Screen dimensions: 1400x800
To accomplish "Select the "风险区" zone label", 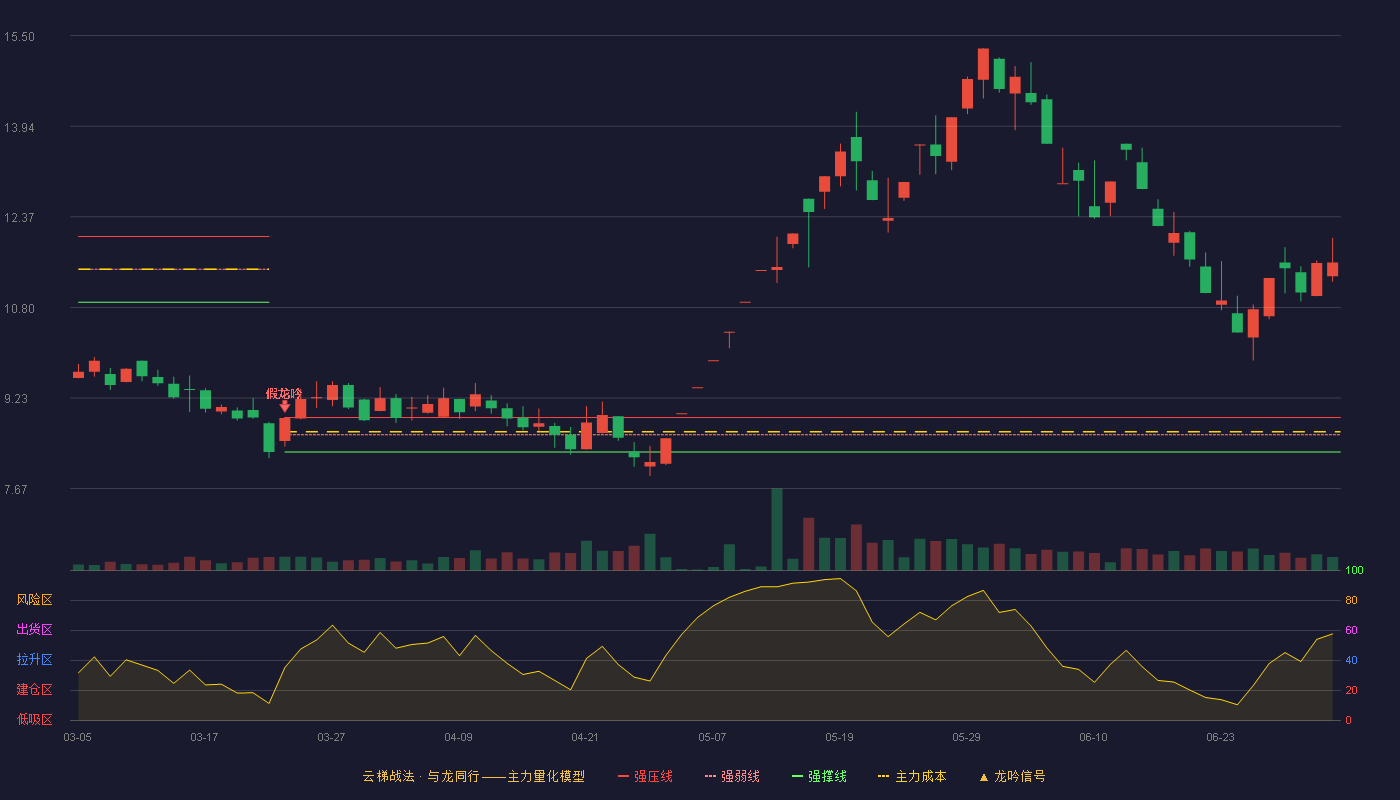I will (x=34, y=600).
